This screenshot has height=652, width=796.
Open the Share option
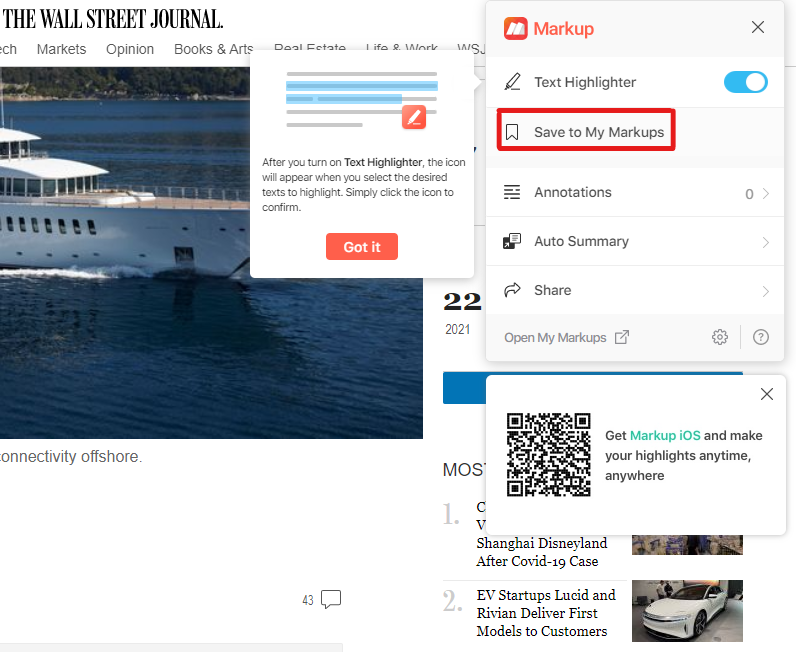(x=635, y=290)
